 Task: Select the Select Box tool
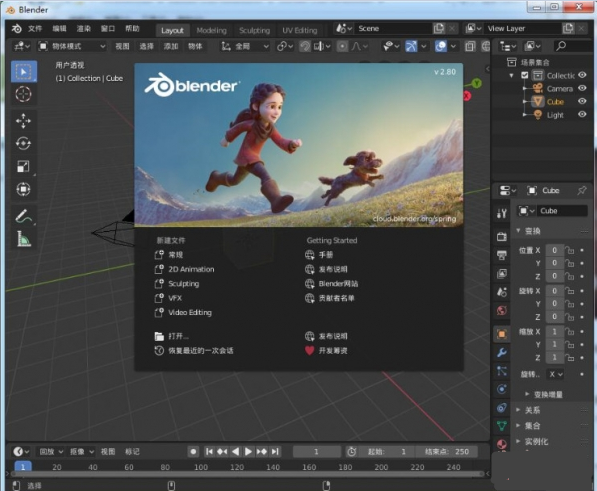(24, 72)
